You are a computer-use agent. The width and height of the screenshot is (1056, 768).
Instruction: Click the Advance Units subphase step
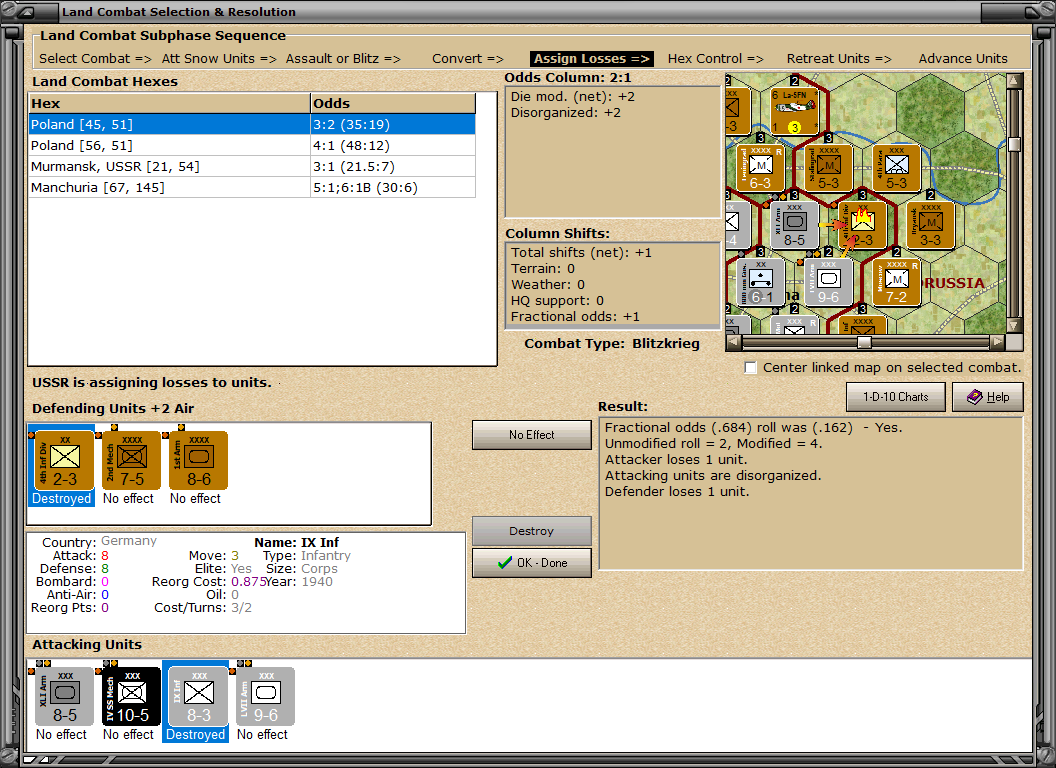(963, 59)
